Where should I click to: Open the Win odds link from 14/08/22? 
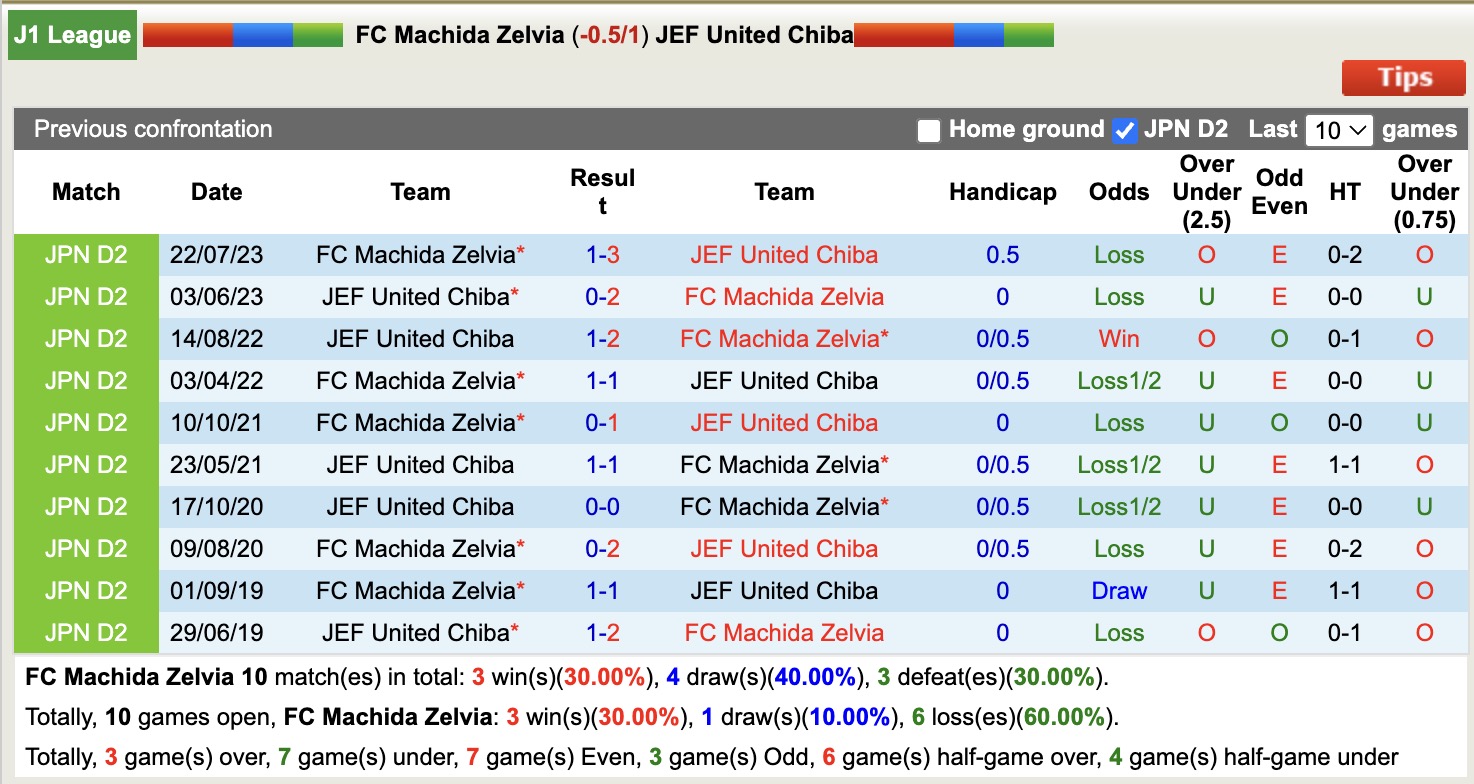click(1118, 338)
